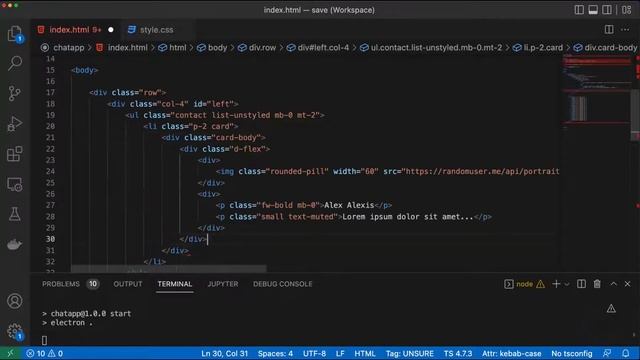The width and height of the screenshot is (640, 360).
Task: Click Ln 30, Col 31 status item
Action: pyautogui.click(x=224, y=353)
